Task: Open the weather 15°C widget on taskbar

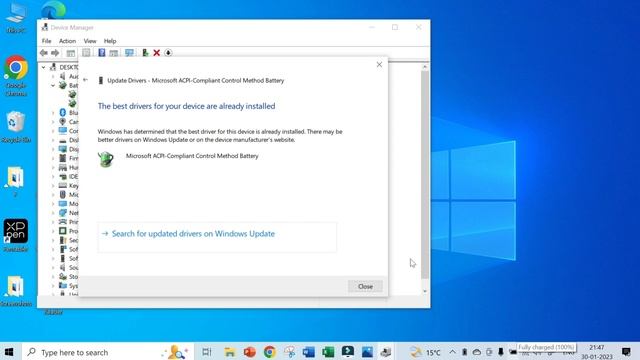Action: 425,352
